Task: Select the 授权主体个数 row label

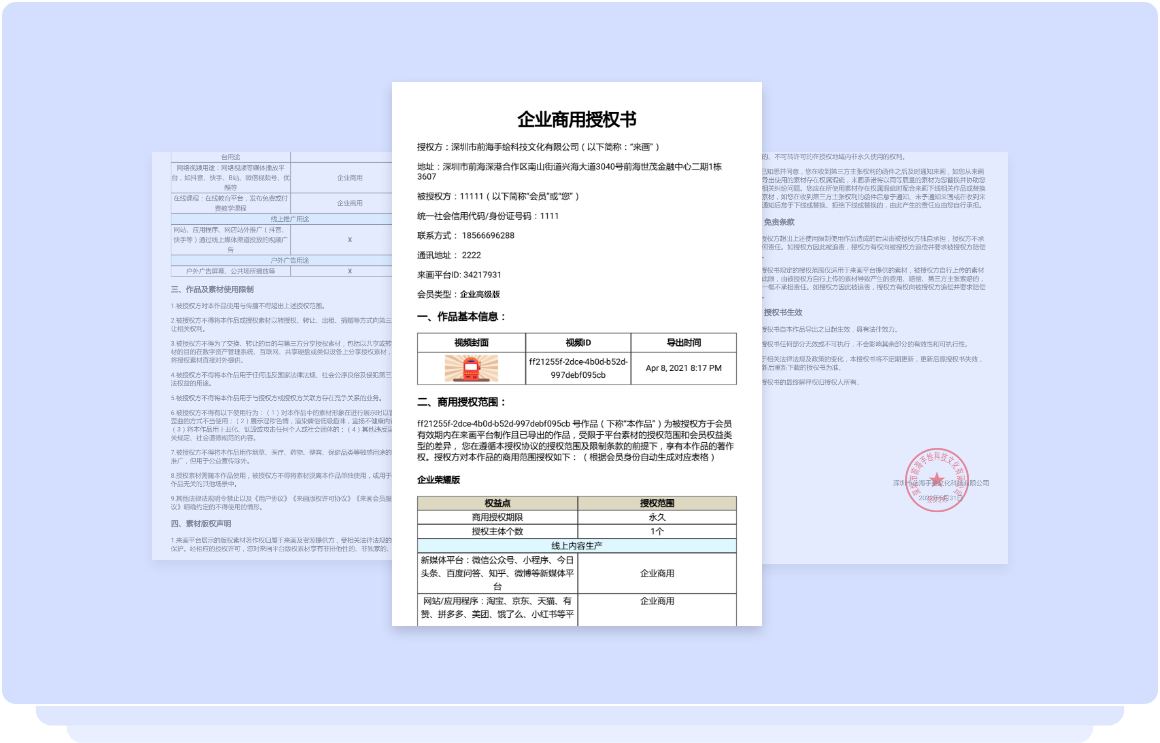Action: (497, 531)
